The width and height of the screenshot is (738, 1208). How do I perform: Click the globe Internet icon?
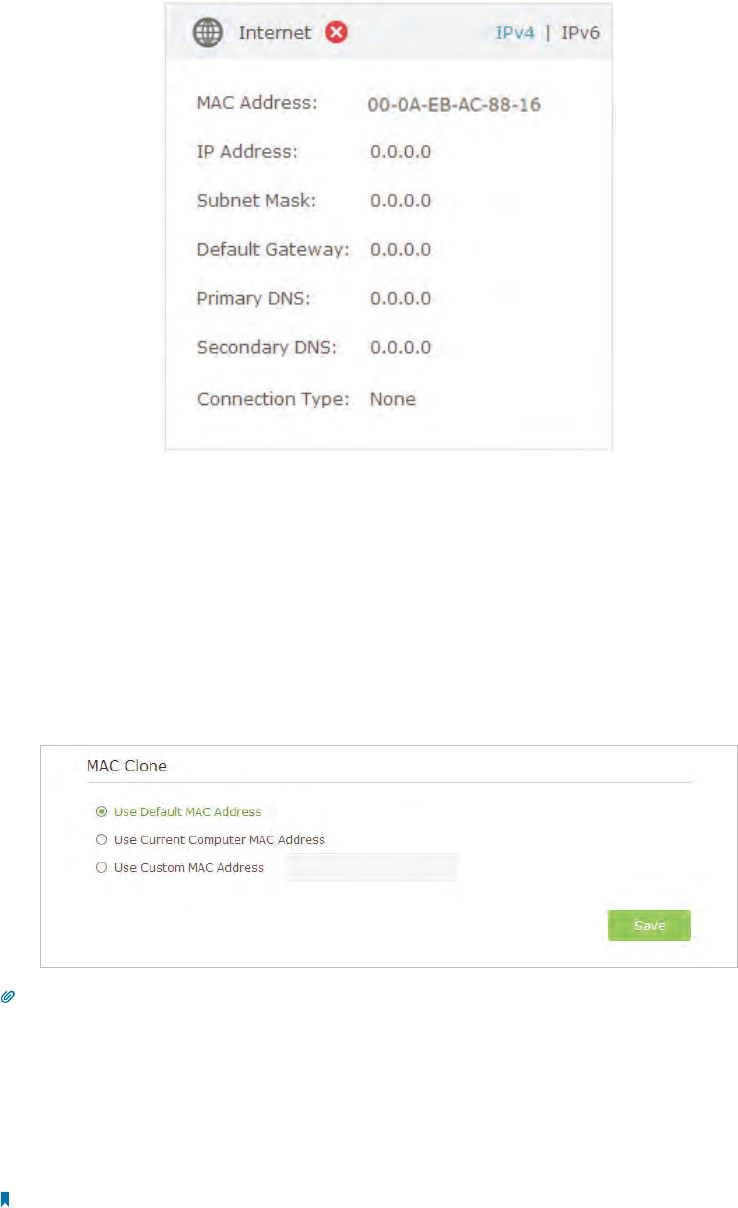pos(209,33)
